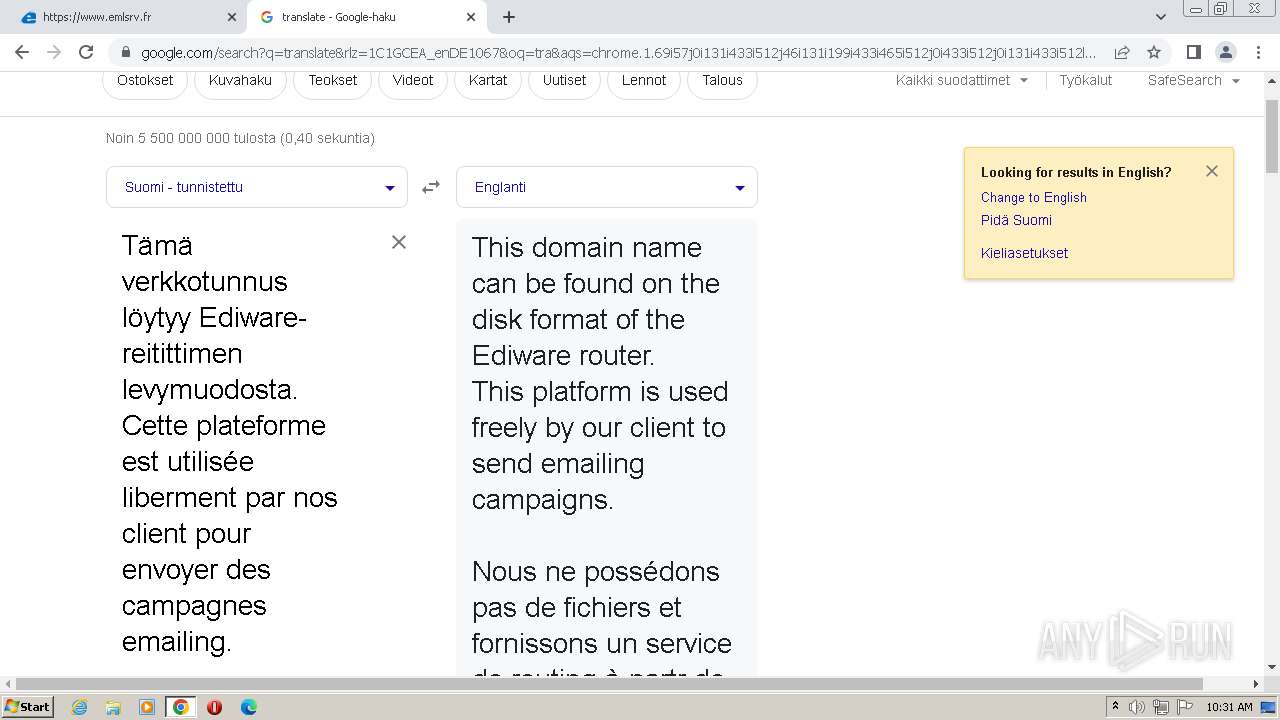Screen dimensions: 1280x720
Task: Click the vertical page scrollbar
Action: [1272, 135]
